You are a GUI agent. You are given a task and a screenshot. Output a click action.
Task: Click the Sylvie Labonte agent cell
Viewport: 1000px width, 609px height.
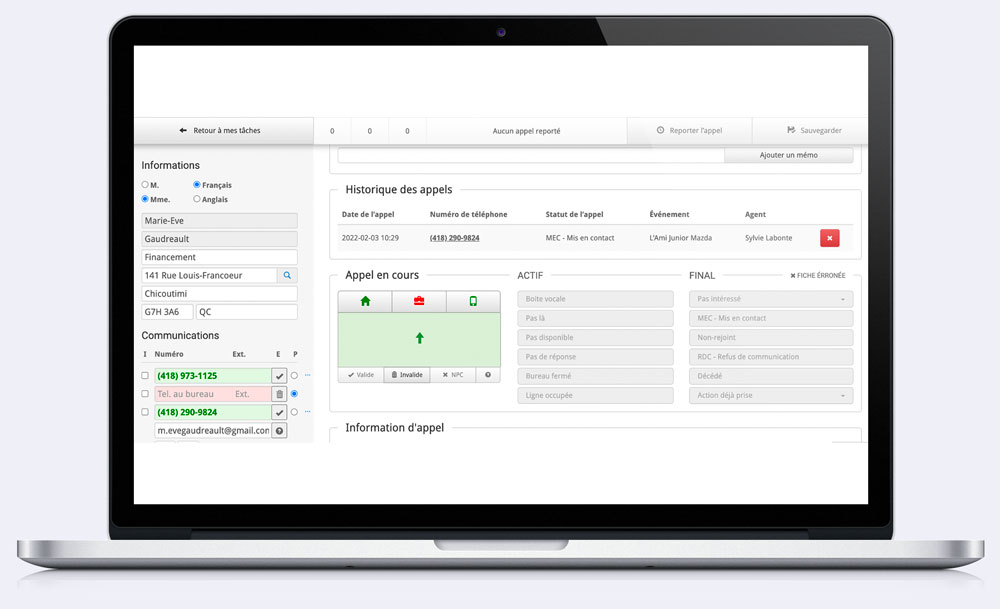[x=768, y=238]
